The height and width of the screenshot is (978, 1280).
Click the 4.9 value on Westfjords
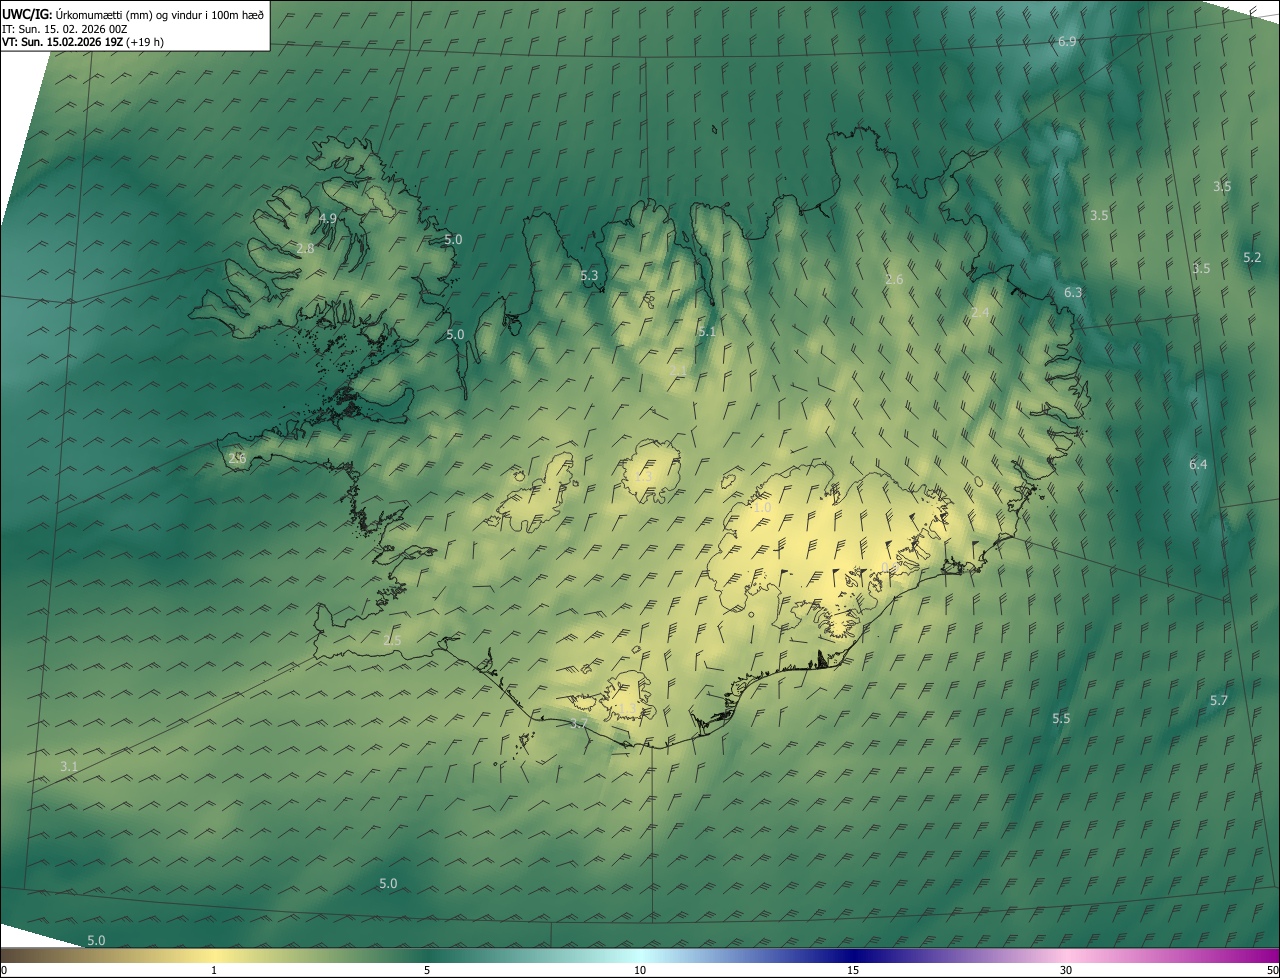tap(328, 219)
